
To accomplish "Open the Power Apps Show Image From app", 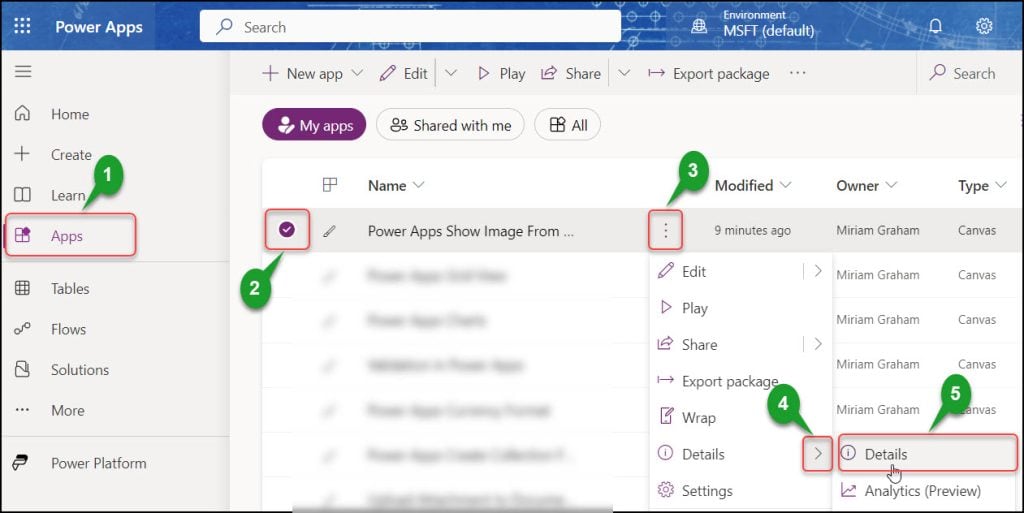I will (471, 230).
